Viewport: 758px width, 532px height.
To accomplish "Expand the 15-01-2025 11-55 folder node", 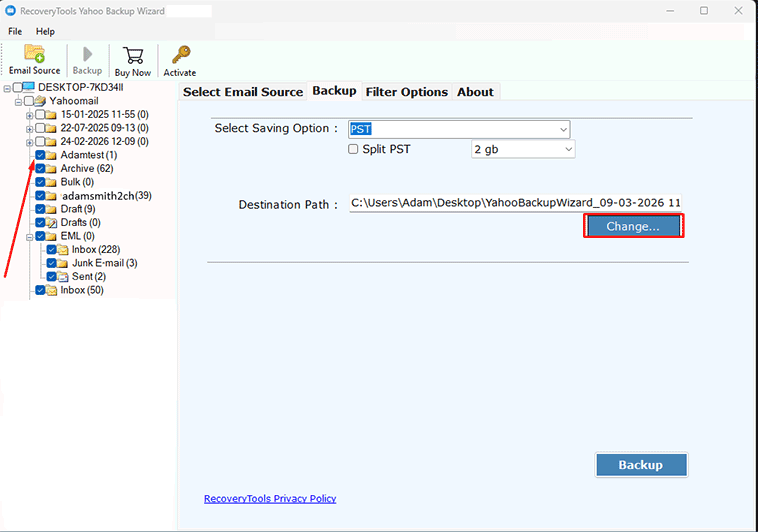I will 29,116.
